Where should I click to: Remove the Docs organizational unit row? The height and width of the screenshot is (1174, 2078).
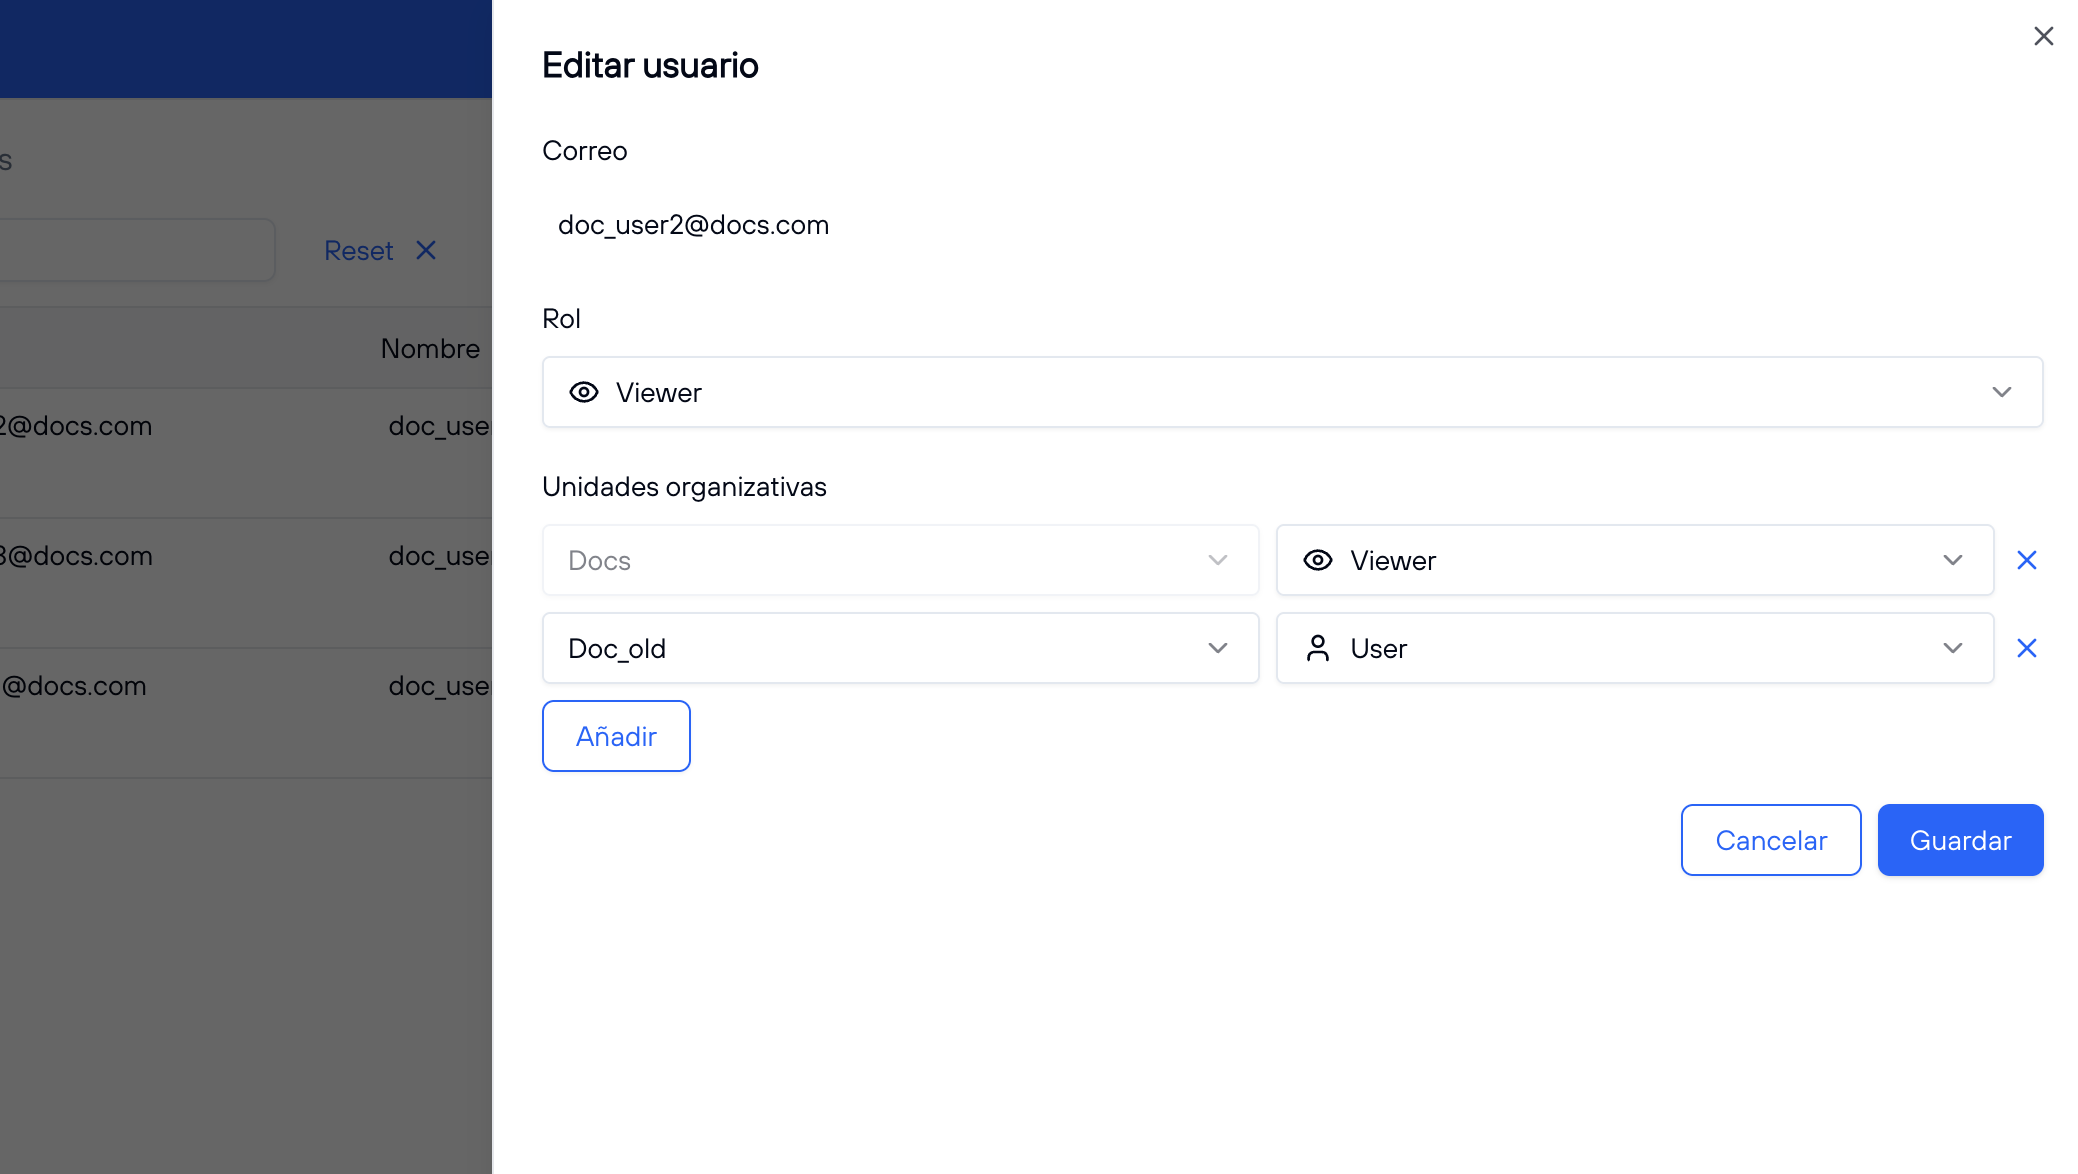tap(2026, 560)
